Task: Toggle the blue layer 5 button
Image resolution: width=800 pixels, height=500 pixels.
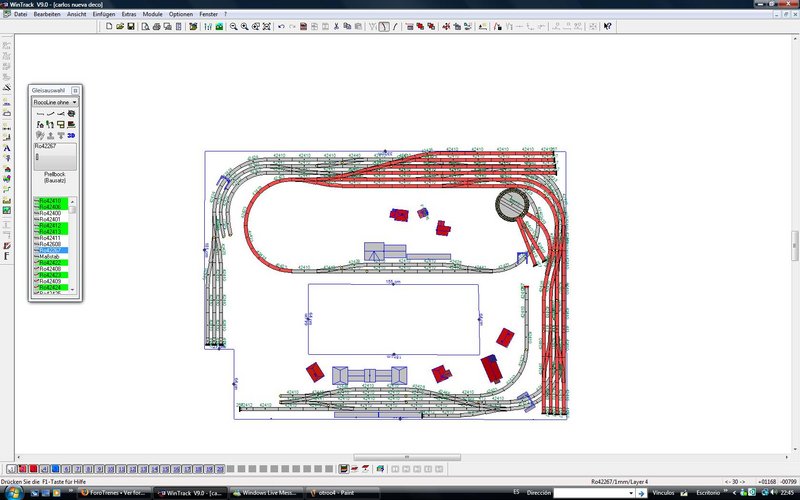Action: 55,469
